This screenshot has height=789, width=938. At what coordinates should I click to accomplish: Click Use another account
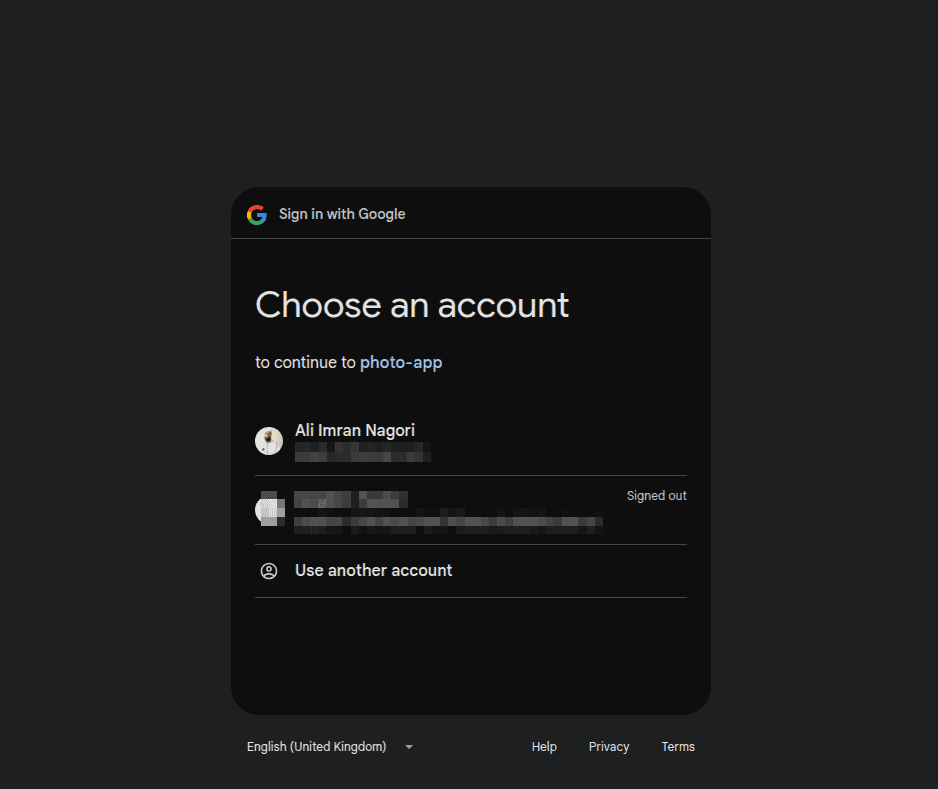coord(373,570)
